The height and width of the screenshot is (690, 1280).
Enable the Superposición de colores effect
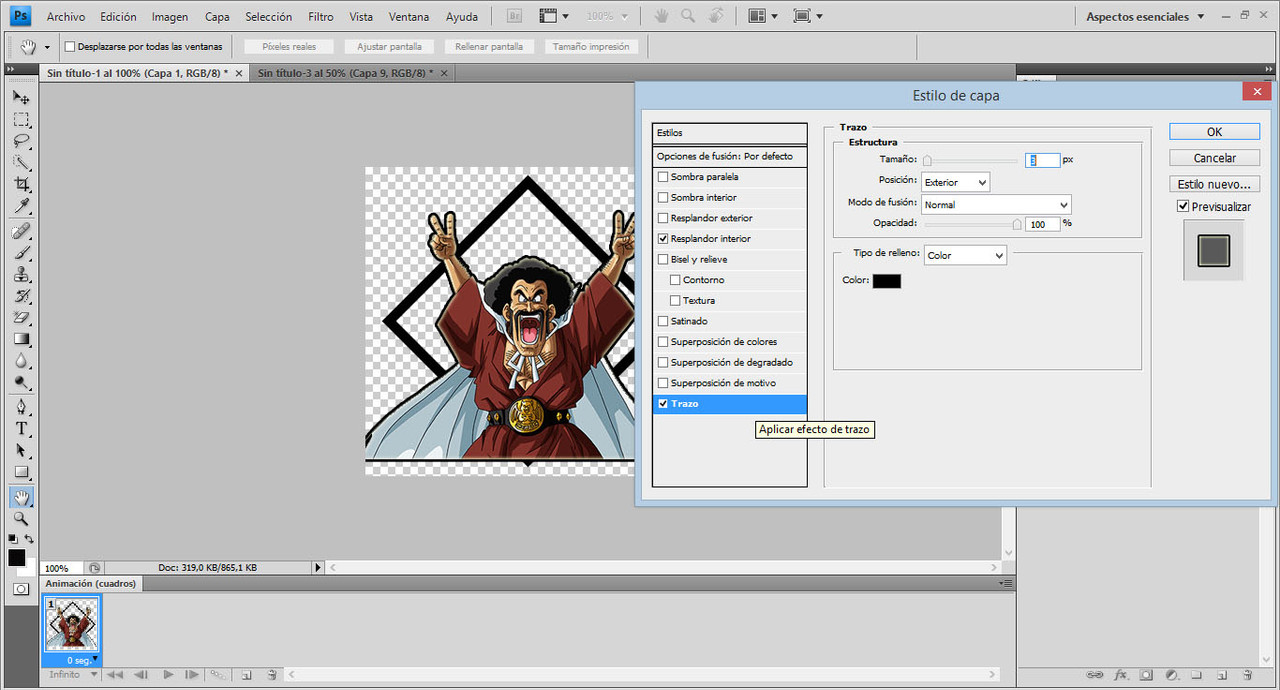coord(663,342)
